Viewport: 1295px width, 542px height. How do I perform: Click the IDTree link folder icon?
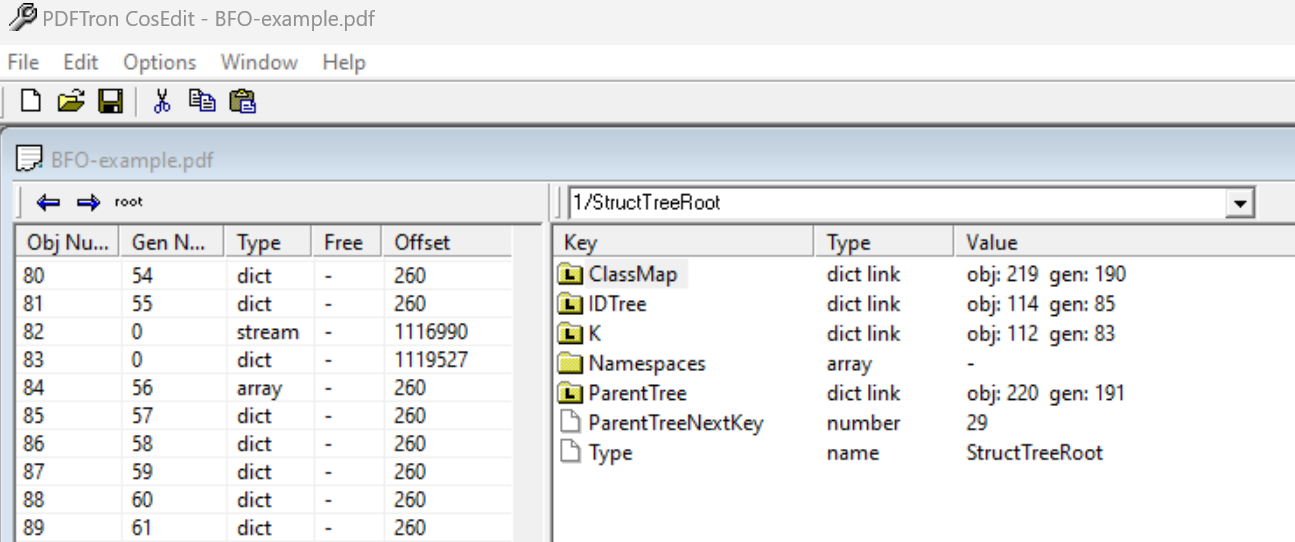pos(571,304)
